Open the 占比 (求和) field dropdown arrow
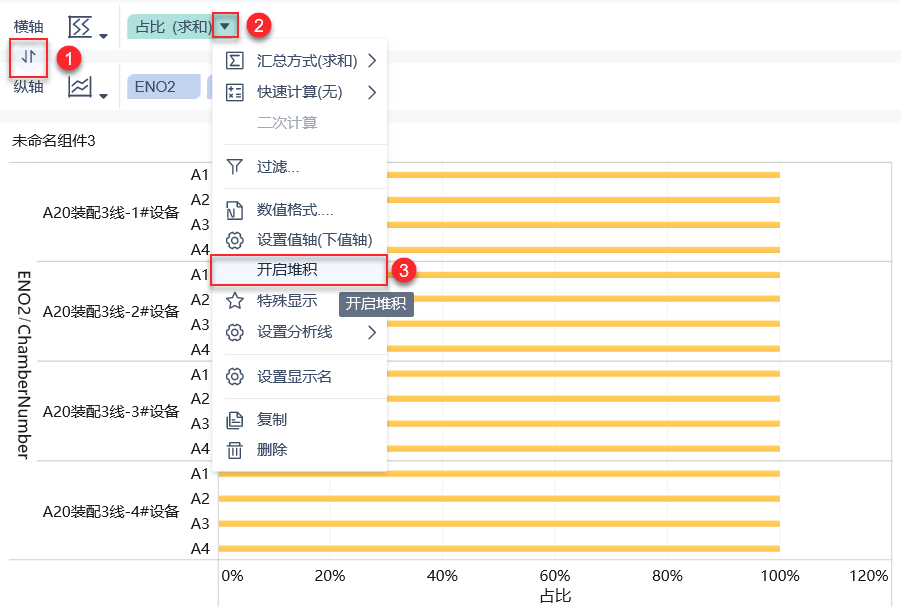Image resolution: width=901 pixels, height=614 pixels. (225, 26)
